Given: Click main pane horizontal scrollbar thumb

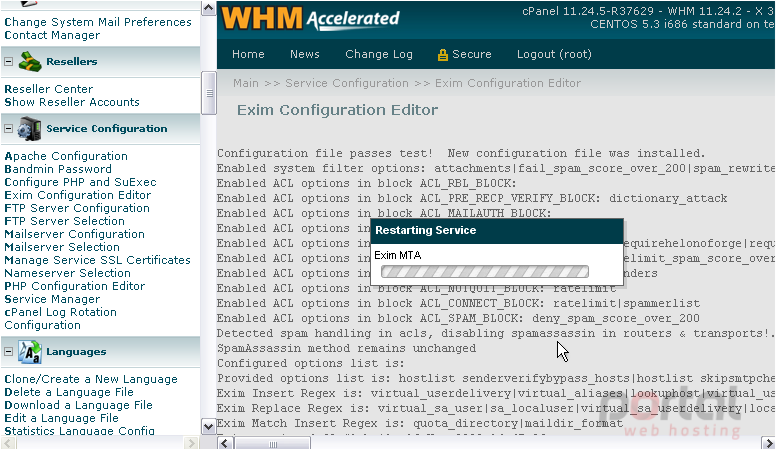Looking at the screenshot, I should click(272, 443).
